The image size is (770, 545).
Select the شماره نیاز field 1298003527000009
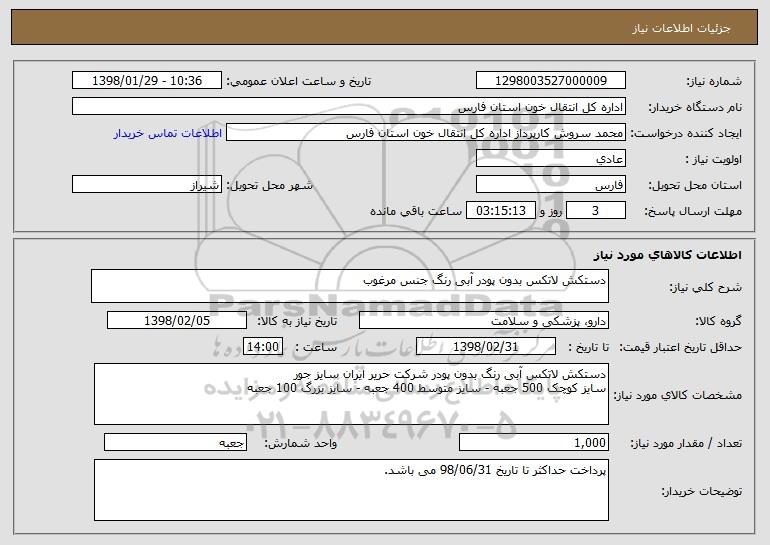click(x=550, y=81)
